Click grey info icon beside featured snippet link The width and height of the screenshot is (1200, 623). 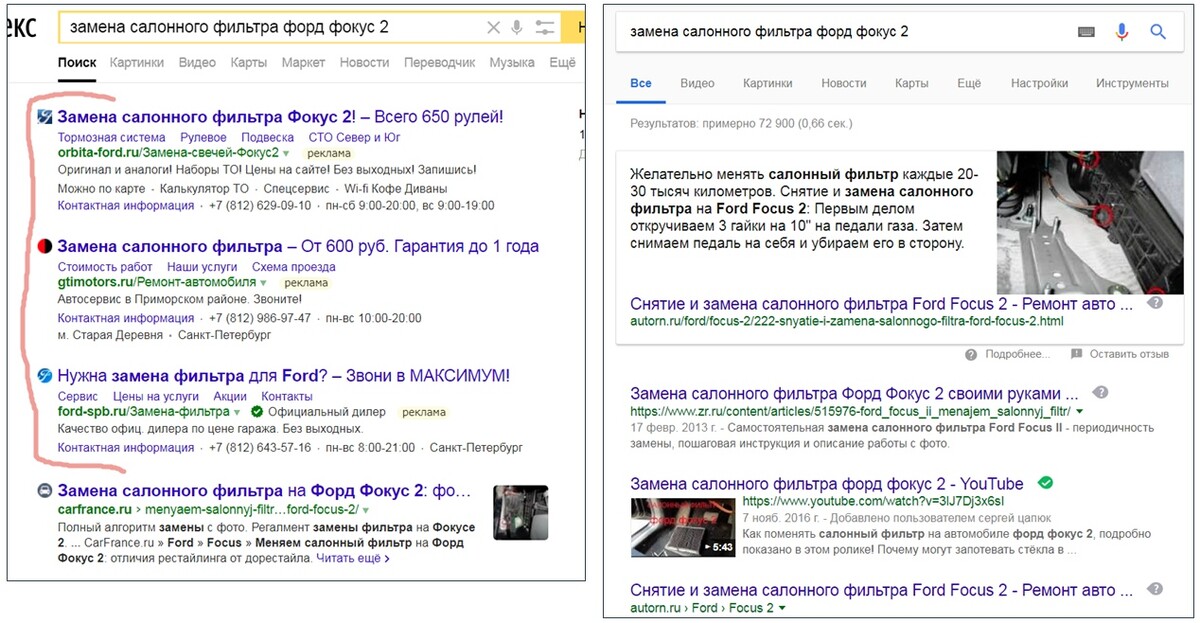coord(1154,303)
